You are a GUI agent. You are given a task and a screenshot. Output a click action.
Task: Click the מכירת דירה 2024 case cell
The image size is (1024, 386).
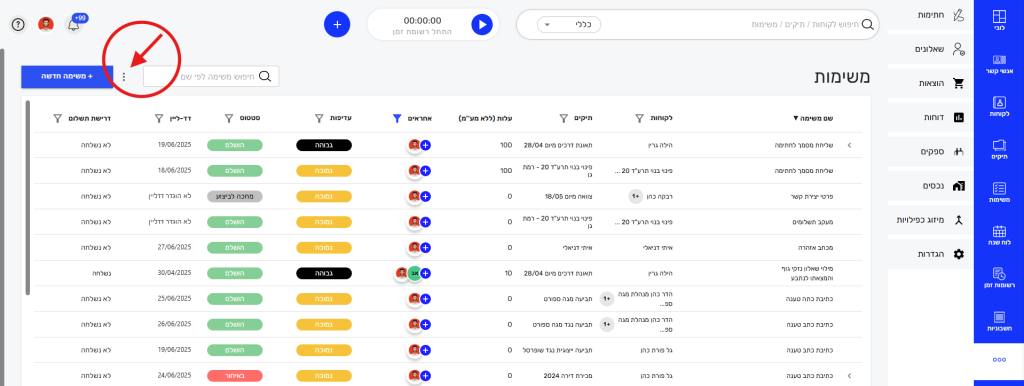point(568,376)
